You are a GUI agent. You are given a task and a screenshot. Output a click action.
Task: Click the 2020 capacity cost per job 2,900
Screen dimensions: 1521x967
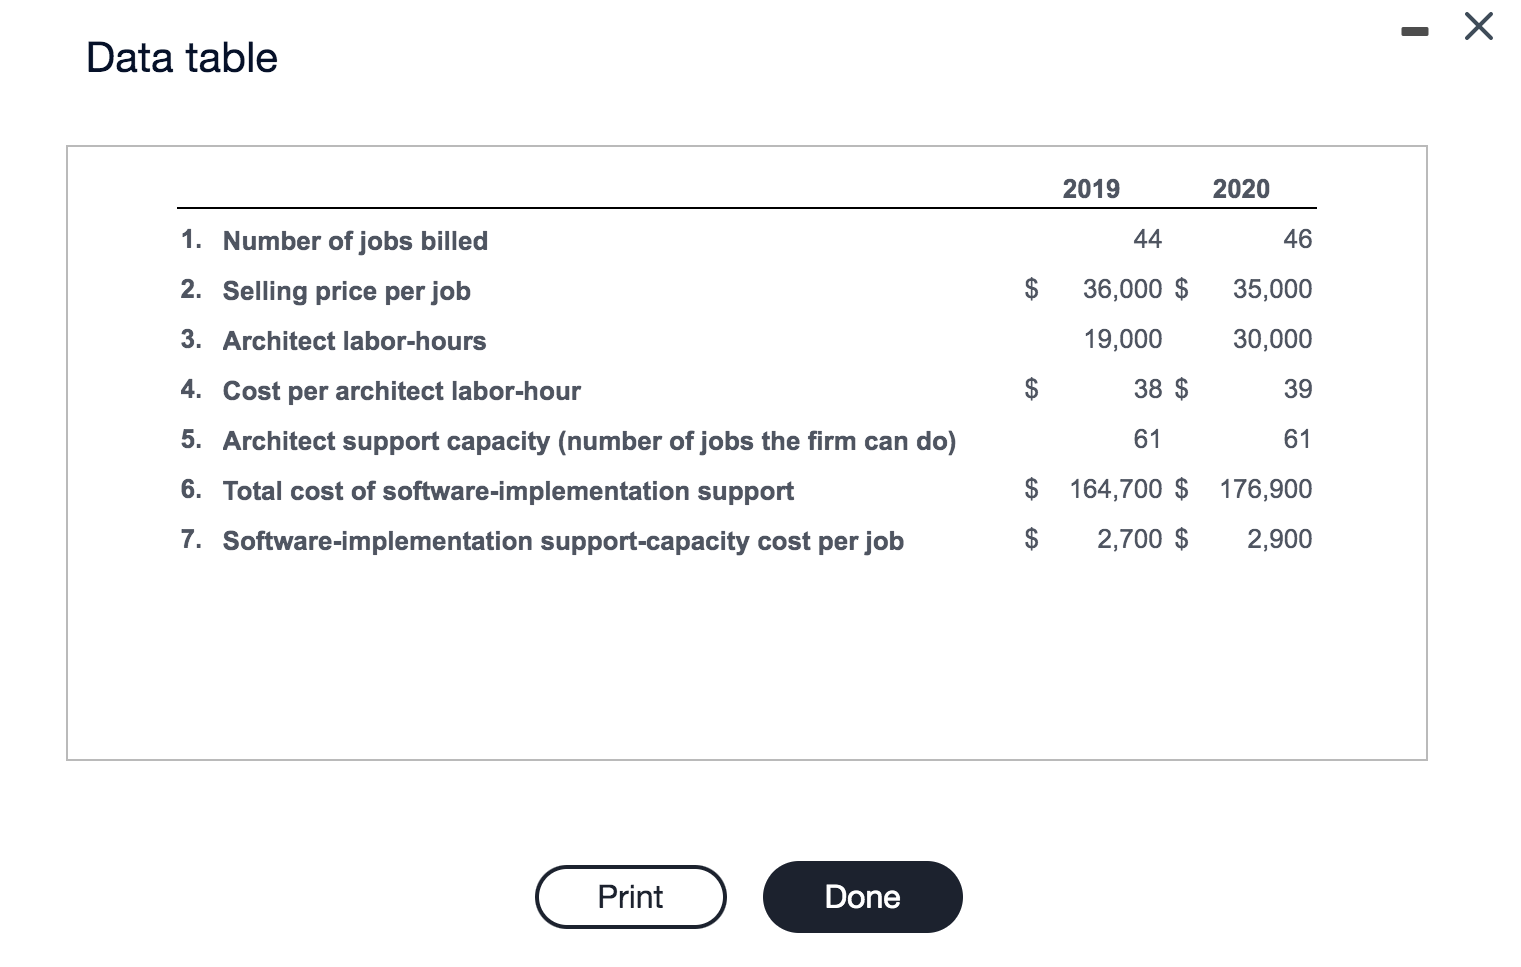tap(1279, 539)
